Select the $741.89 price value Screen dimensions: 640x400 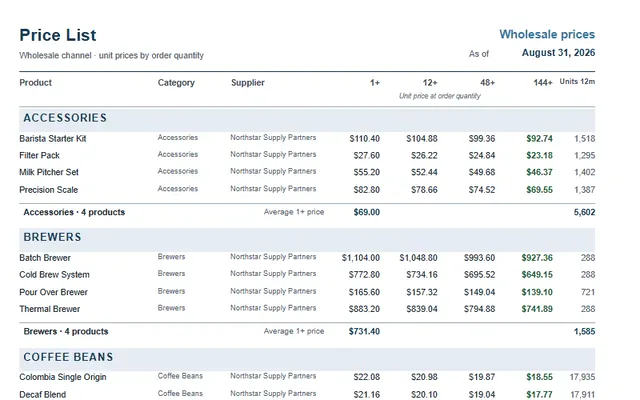(537, 309)
